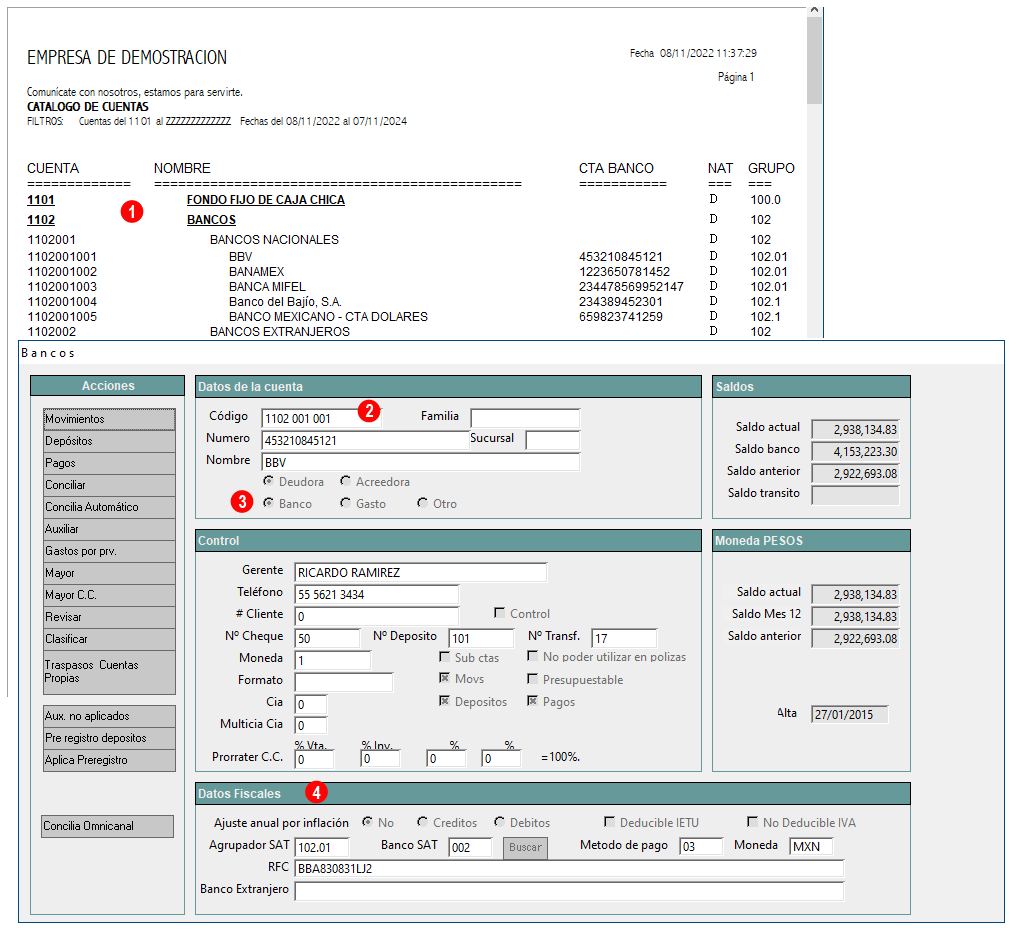The image size is (1011, 930).
Task: Click the Teléfono input field
Action: coord(377,594)
